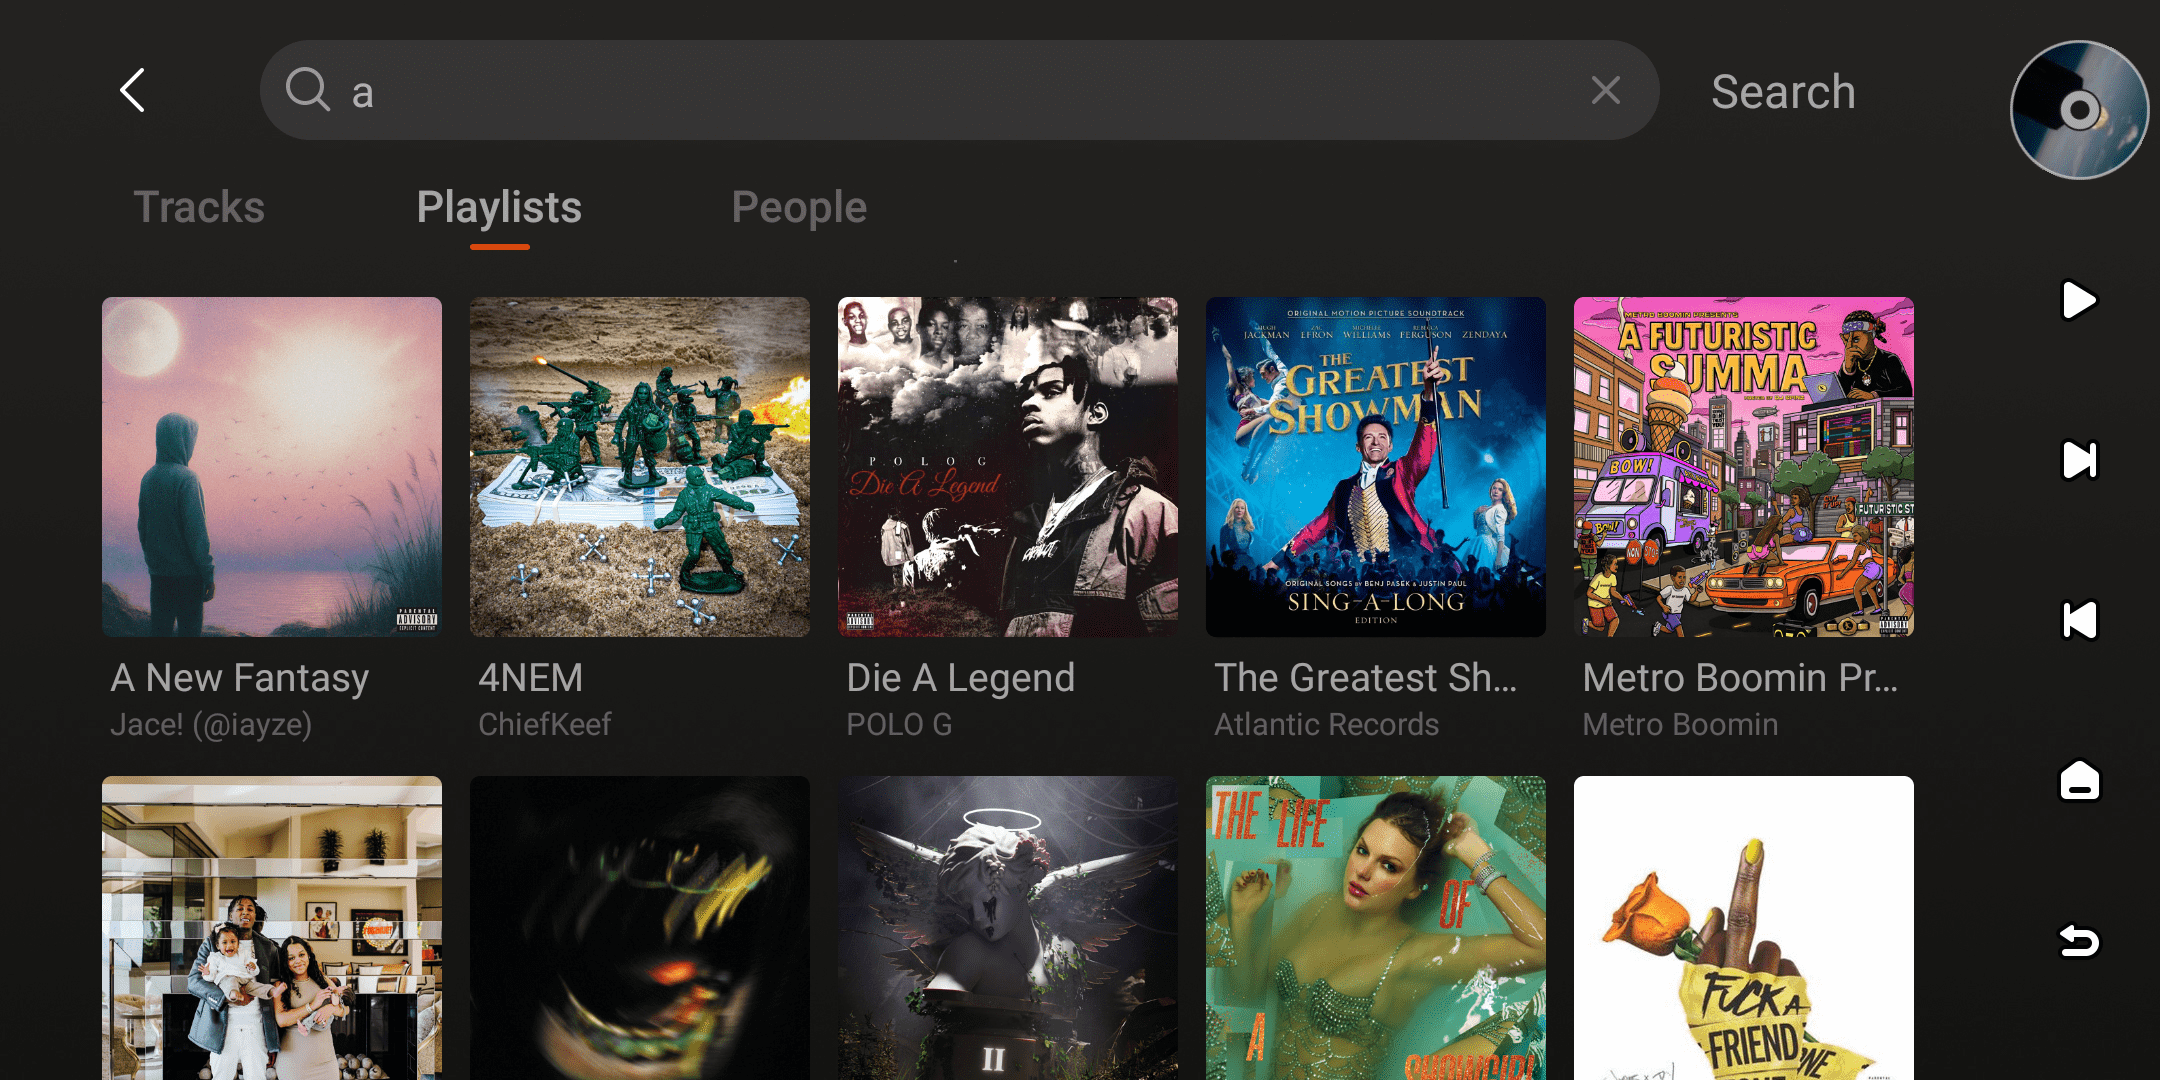Switch to the People tab
The width and height of the screenshot is (2160, 1080).
pos(799,208)
